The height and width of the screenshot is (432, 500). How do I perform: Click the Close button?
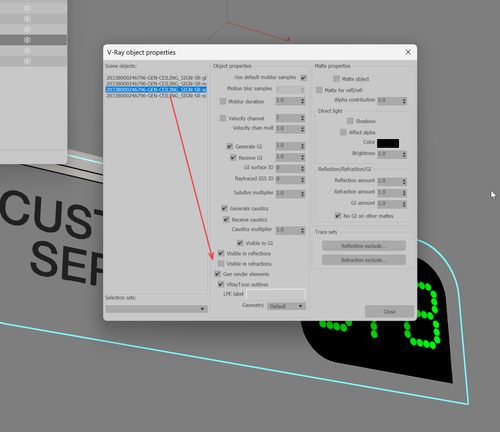[x=389, y=312]
